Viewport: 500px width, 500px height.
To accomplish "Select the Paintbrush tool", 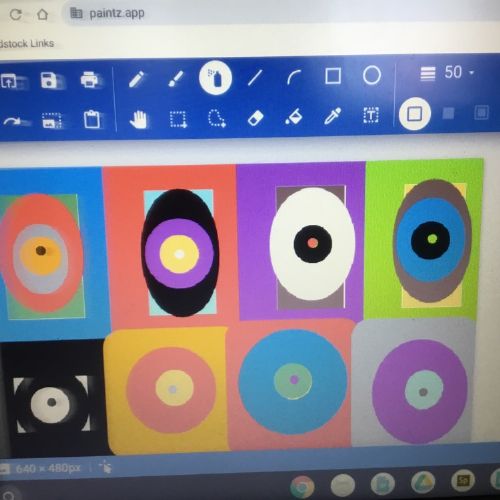I will click(x=176, y=79).
